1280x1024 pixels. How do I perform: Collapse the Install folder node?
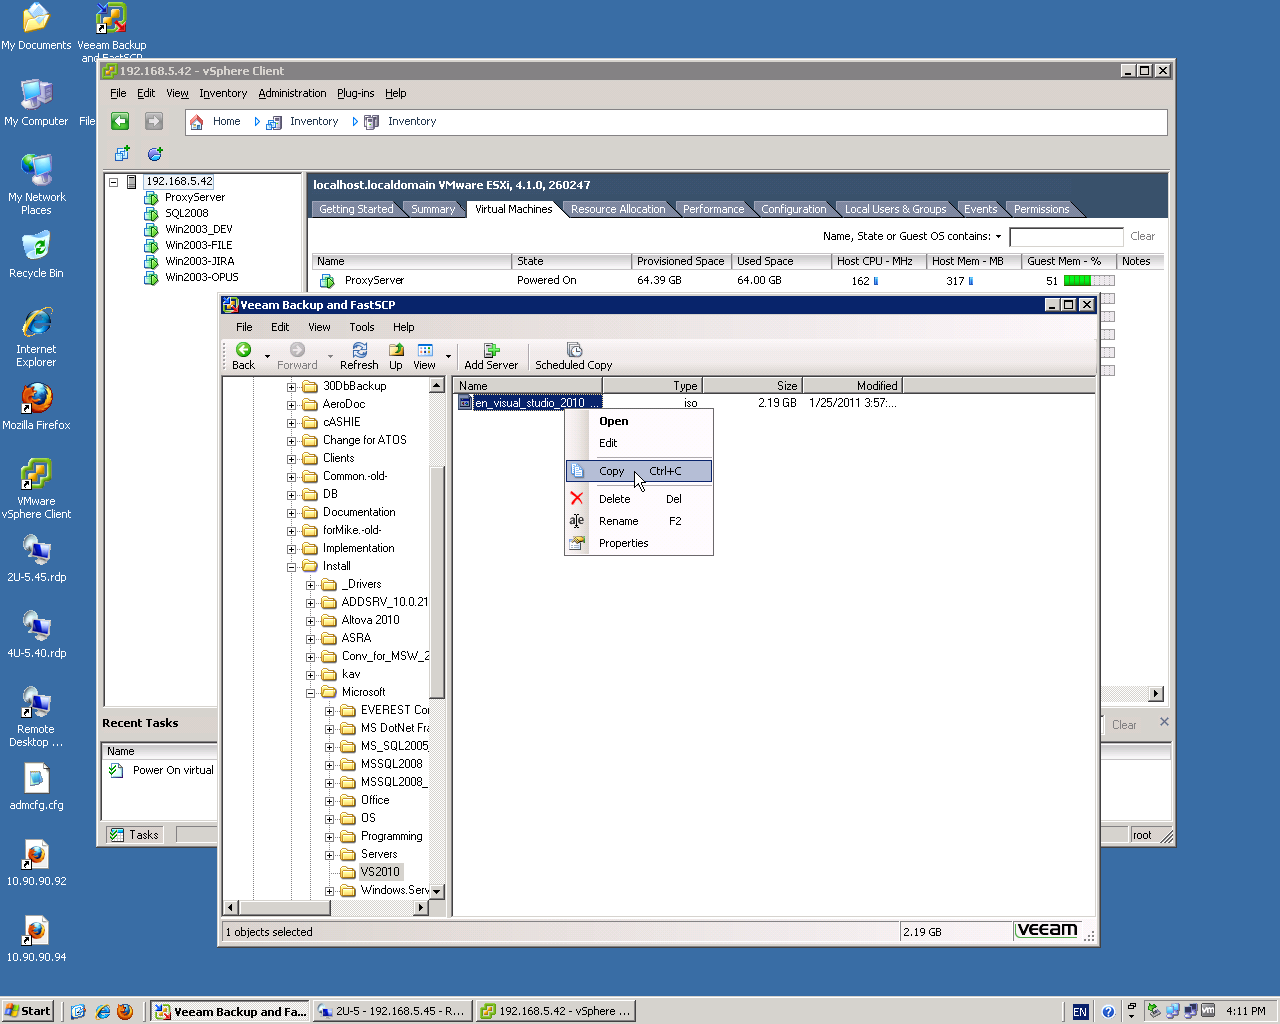tap(292, 566)
